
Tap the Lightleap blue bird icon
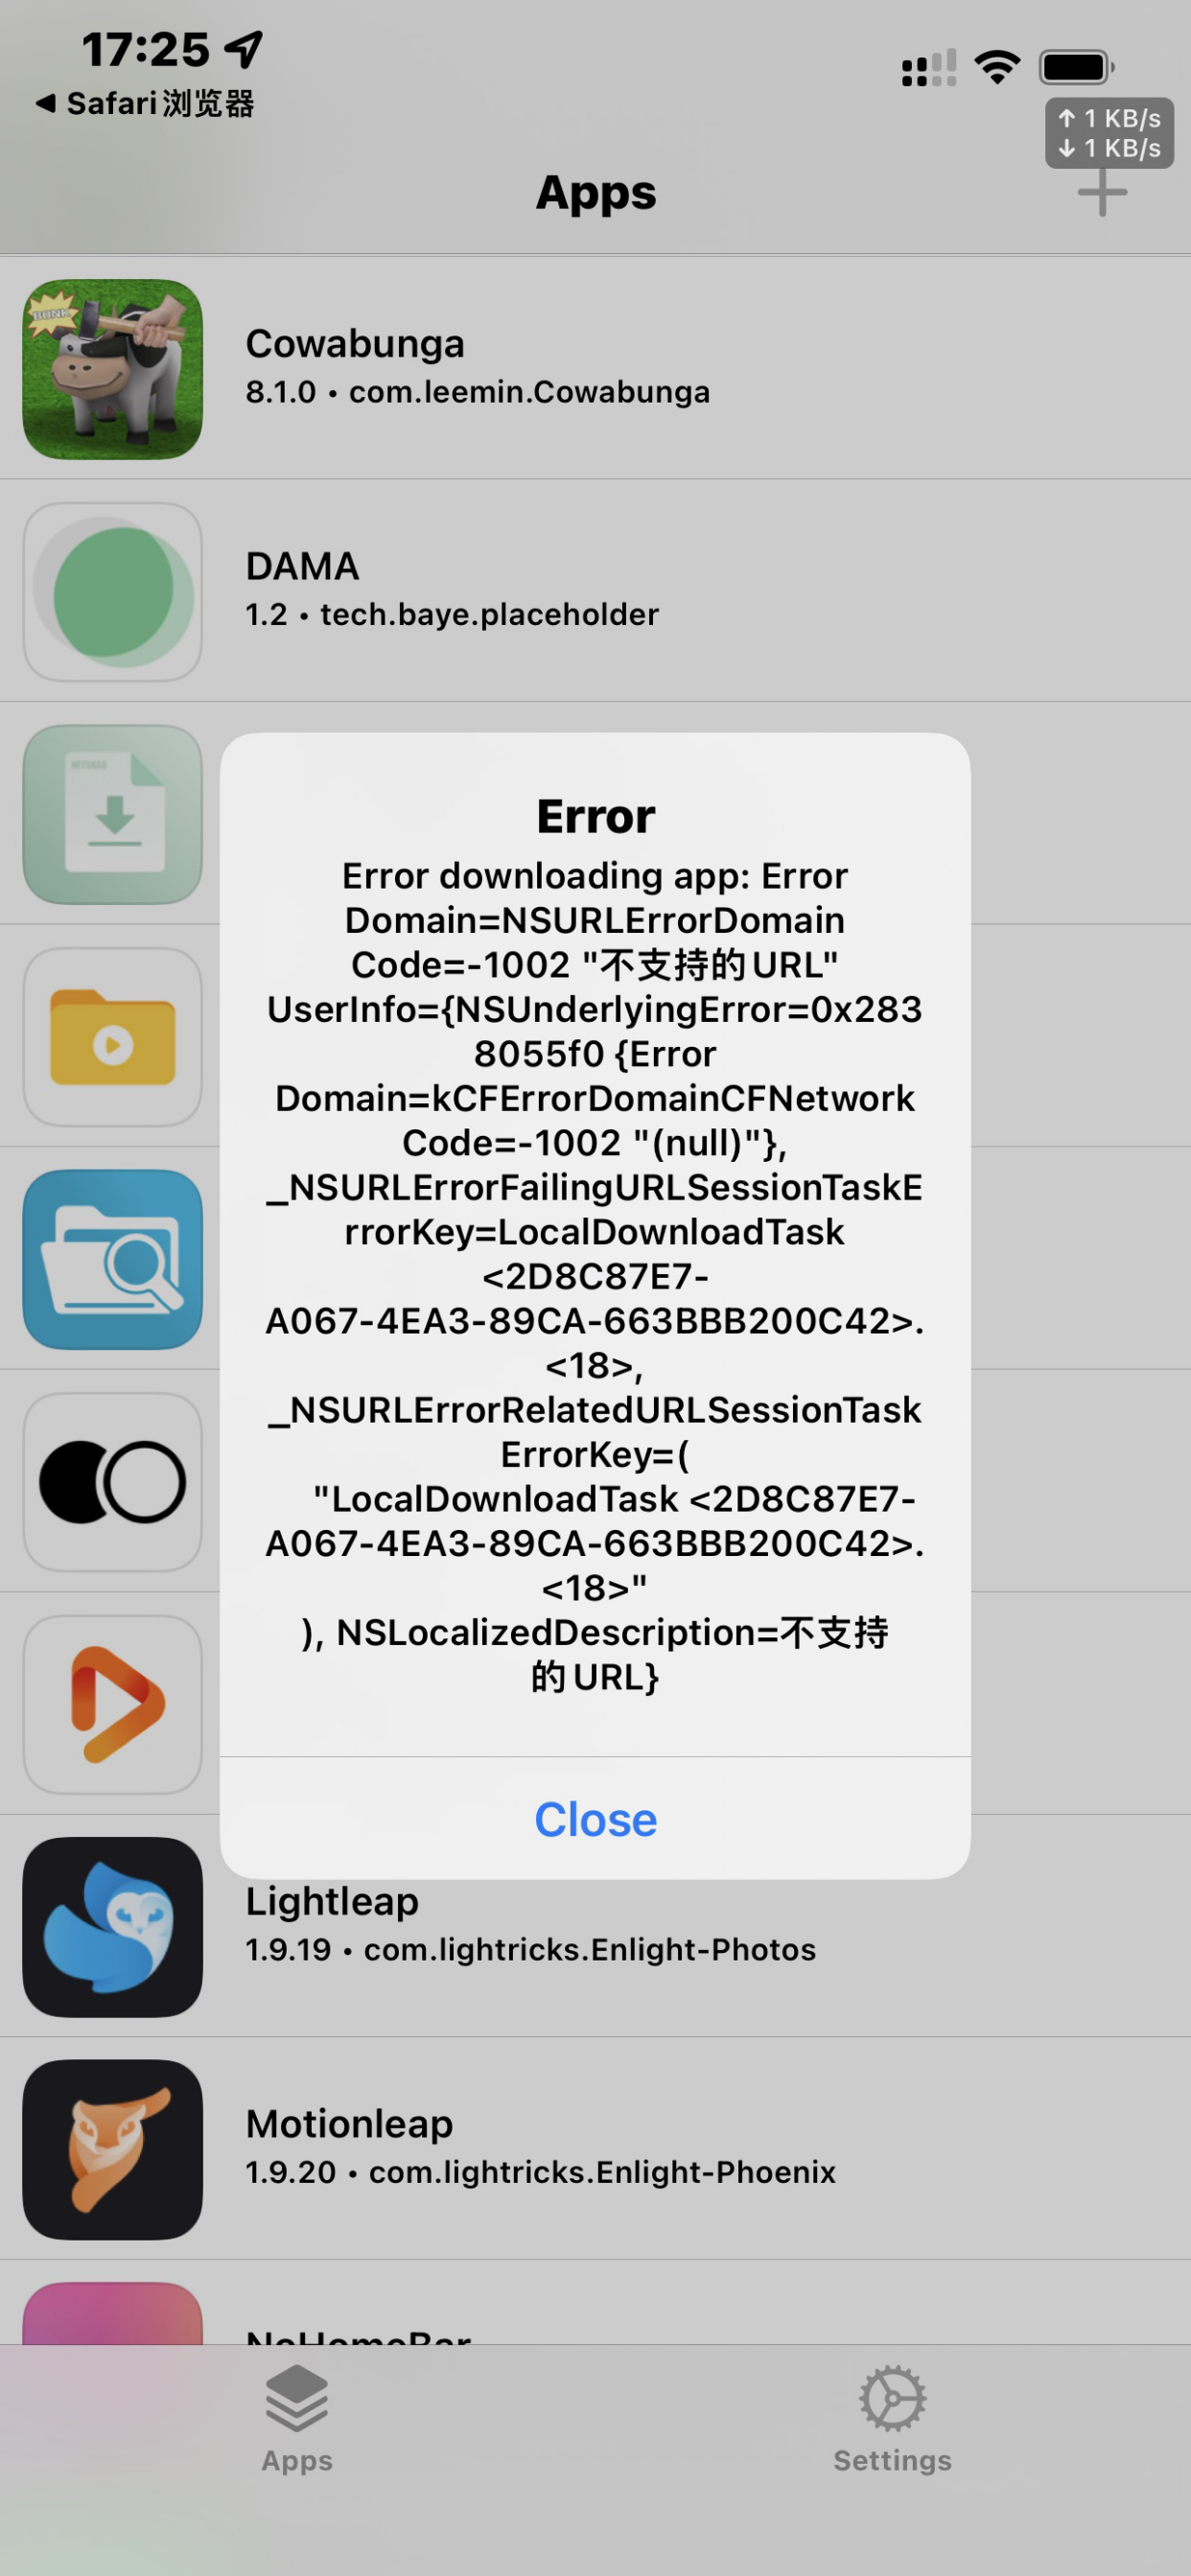pos(113,1927)
